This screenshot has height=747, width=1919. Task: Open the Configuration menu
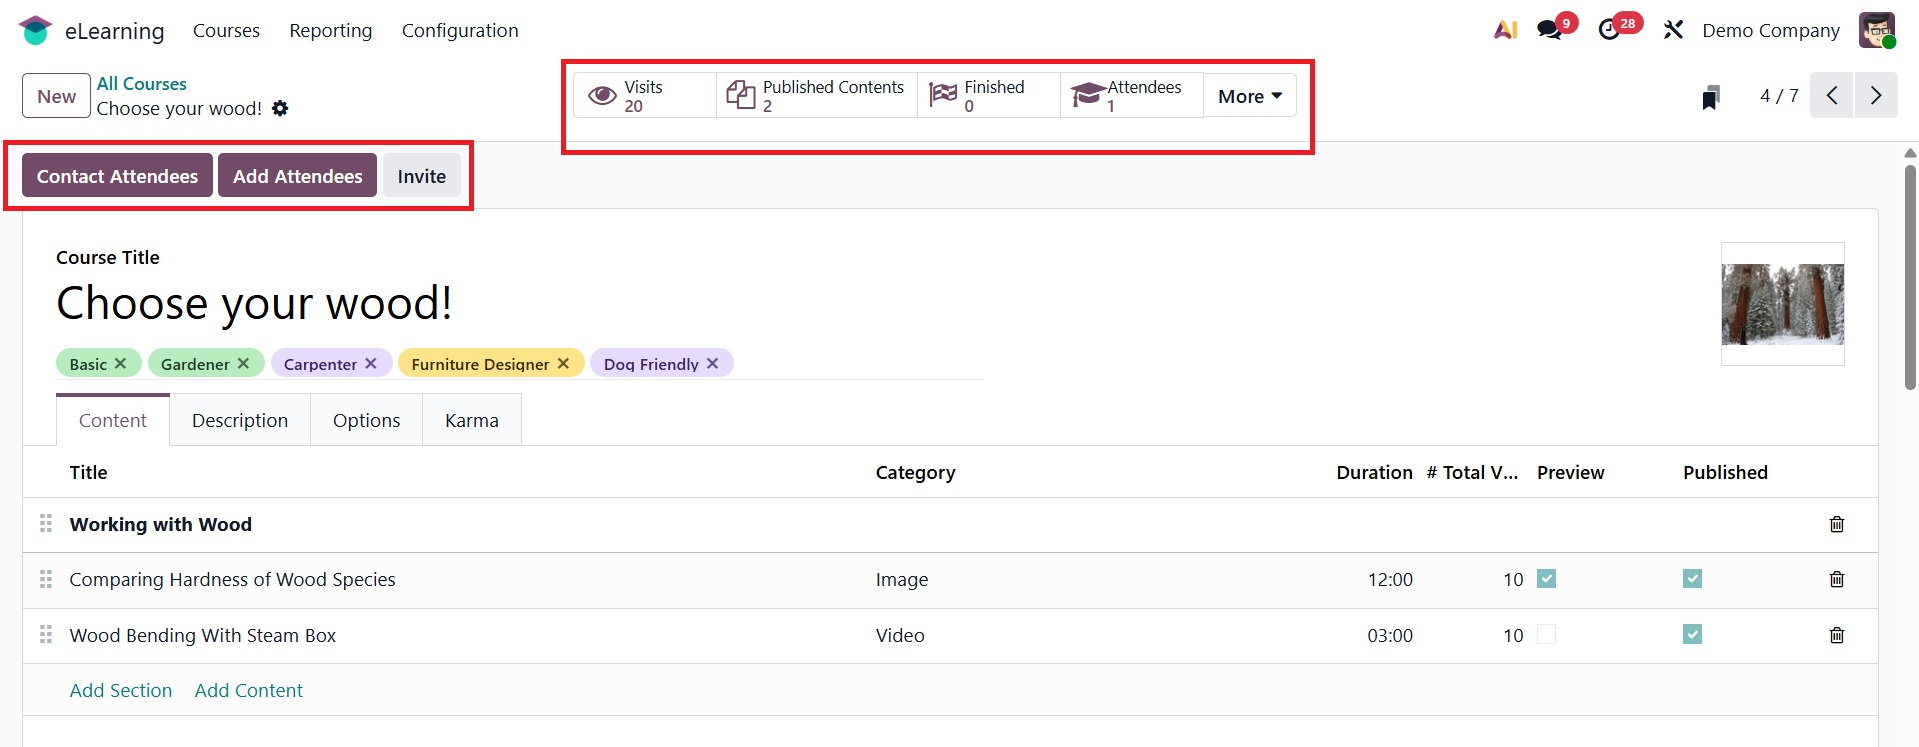(x=460, y=31)
